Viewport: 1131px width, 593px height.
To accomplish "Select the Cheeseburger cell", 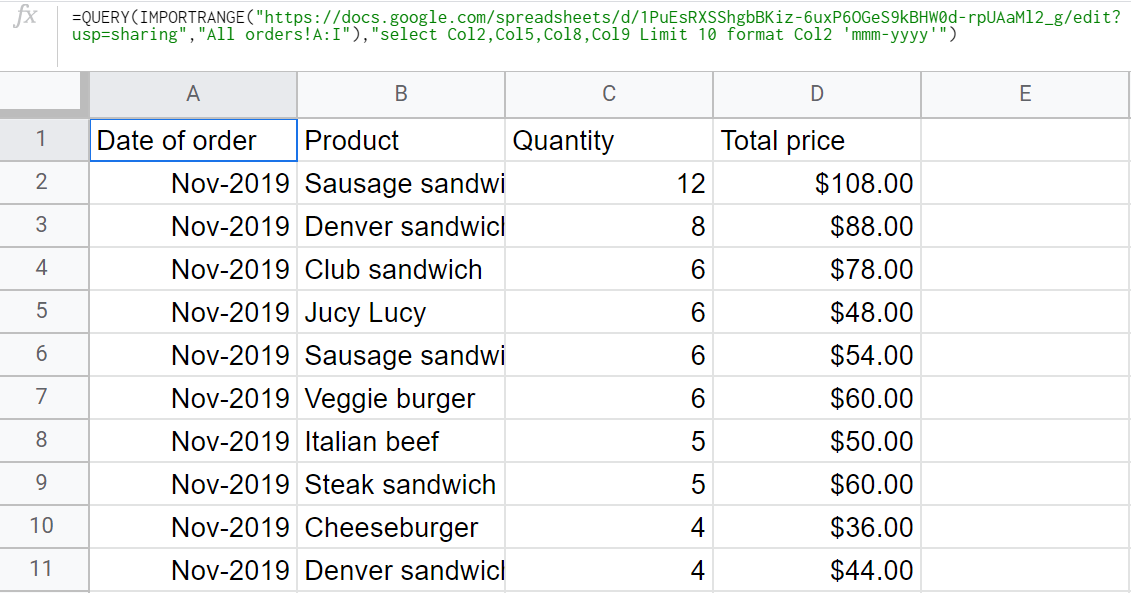I will [400, 527].
